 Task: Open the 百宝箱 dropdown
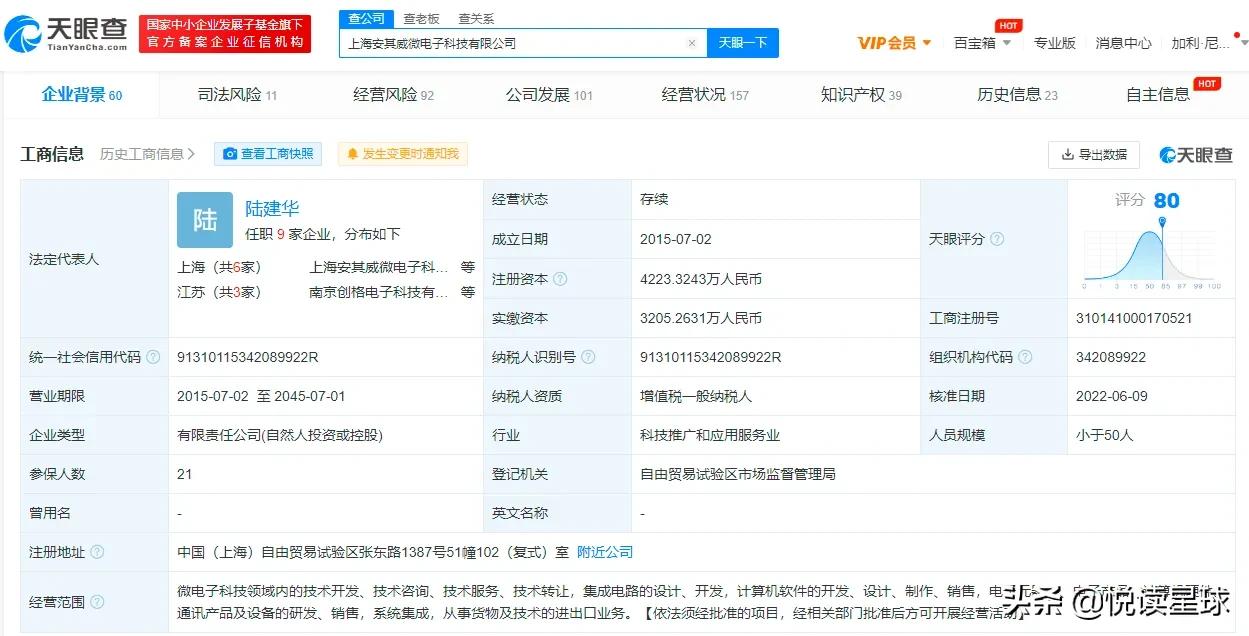click(982, 43)
